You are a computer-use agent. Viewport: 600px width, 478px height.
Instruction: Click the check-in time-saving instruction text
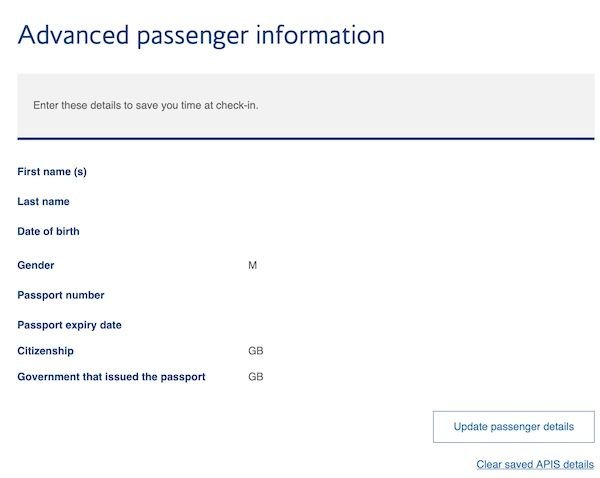tap(146, 105)
